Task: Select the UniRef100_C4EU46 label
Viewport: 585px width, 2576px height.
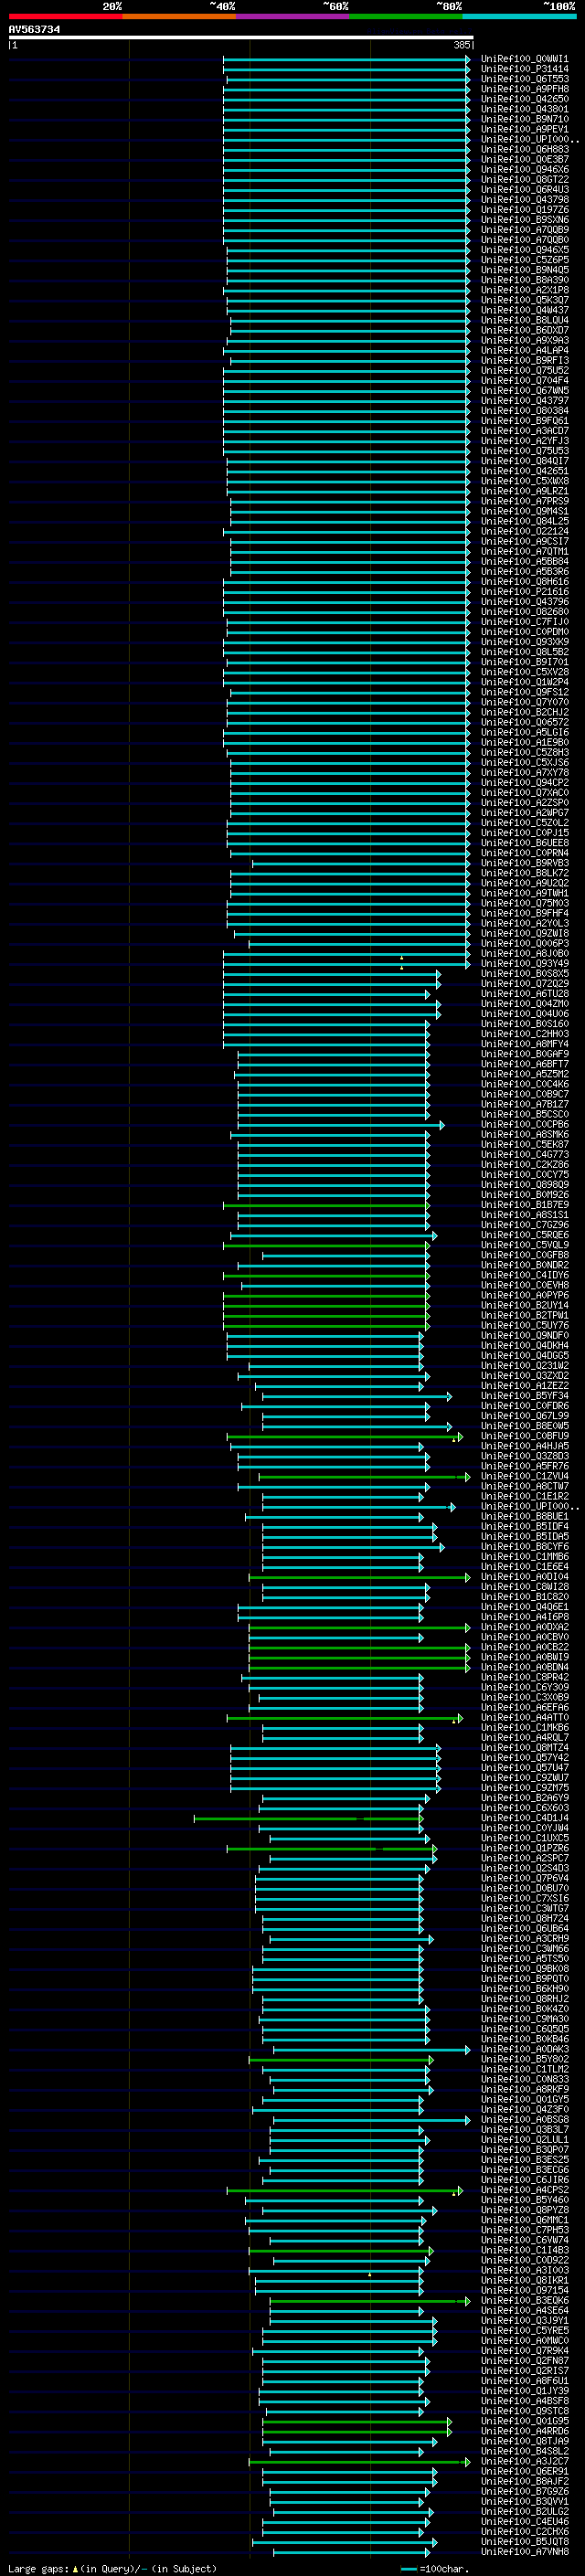Action: coord(524,2522)
